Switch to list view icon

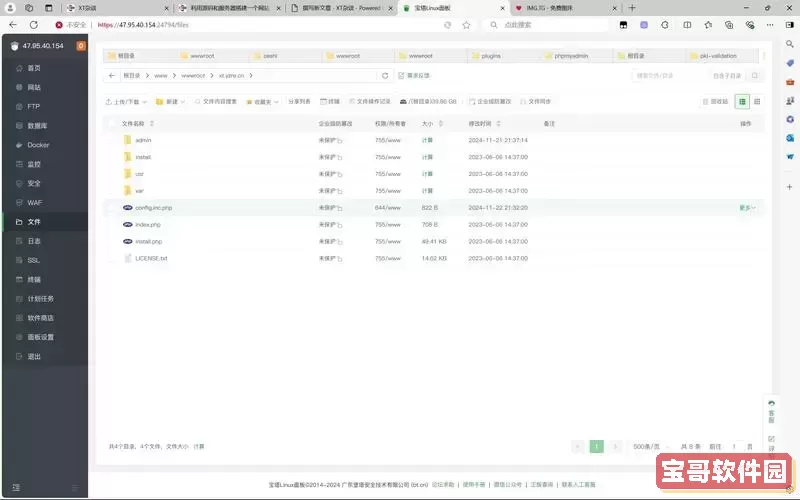coord(742,102)
